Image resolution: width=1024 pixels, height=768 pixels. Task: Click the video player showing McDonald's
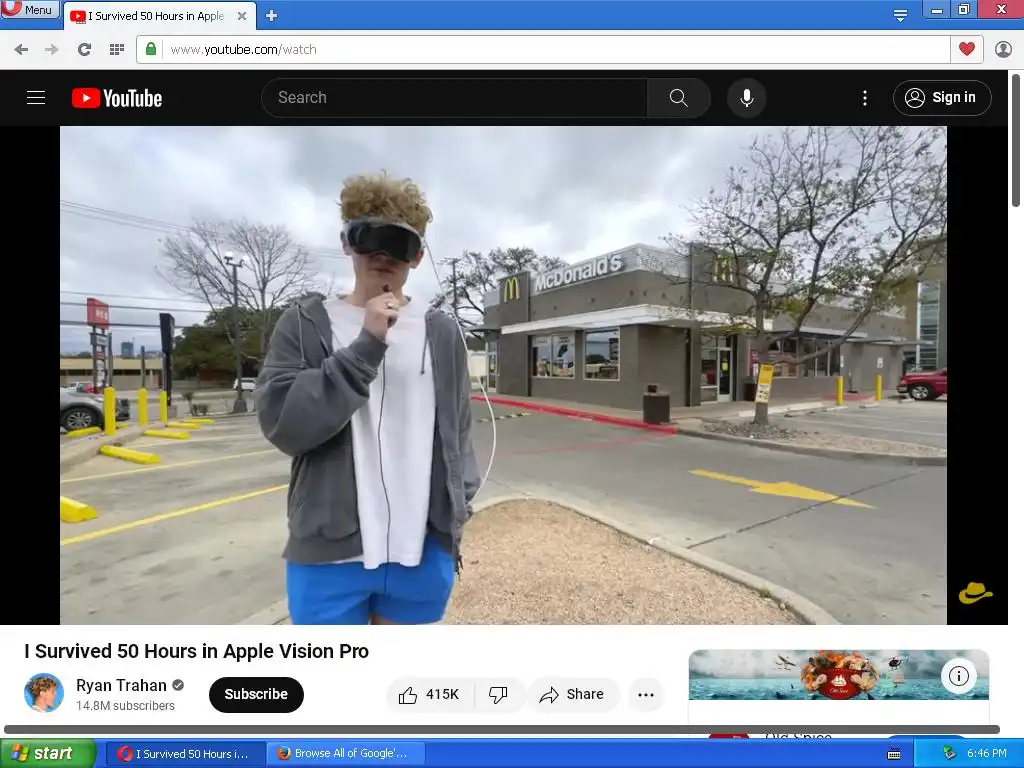point(503,375)
